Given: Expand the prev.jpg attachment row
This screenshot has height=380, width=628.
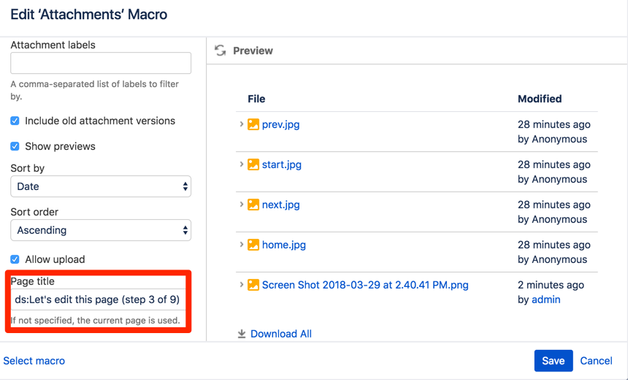Looking at the screenshot, I should 242,124.
